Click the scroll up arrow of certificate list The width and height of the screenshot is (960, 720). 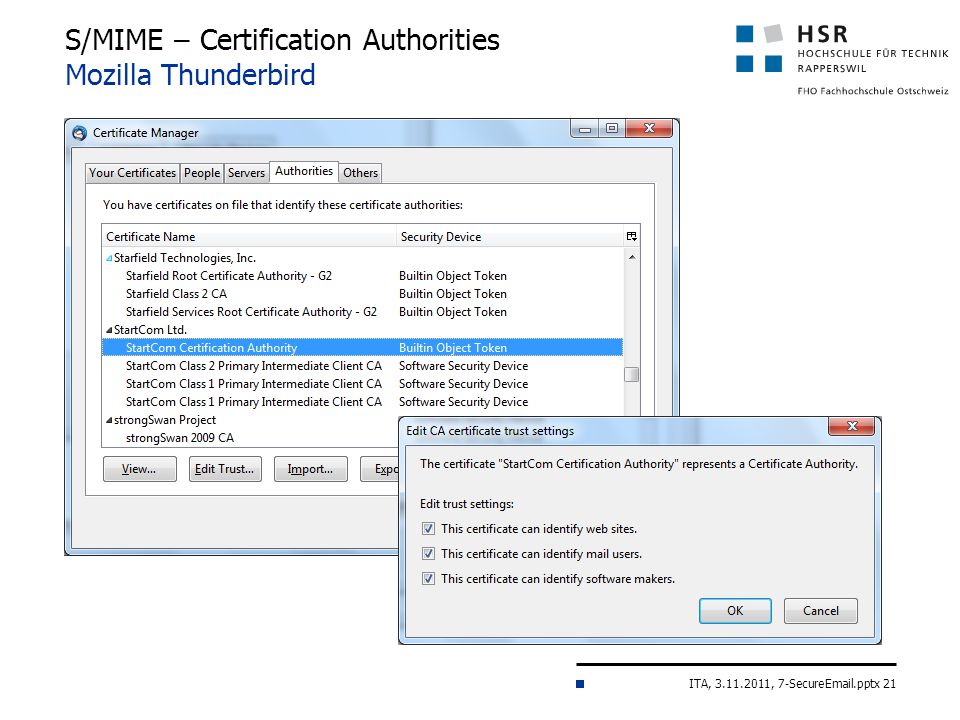[x=631, y=257]
